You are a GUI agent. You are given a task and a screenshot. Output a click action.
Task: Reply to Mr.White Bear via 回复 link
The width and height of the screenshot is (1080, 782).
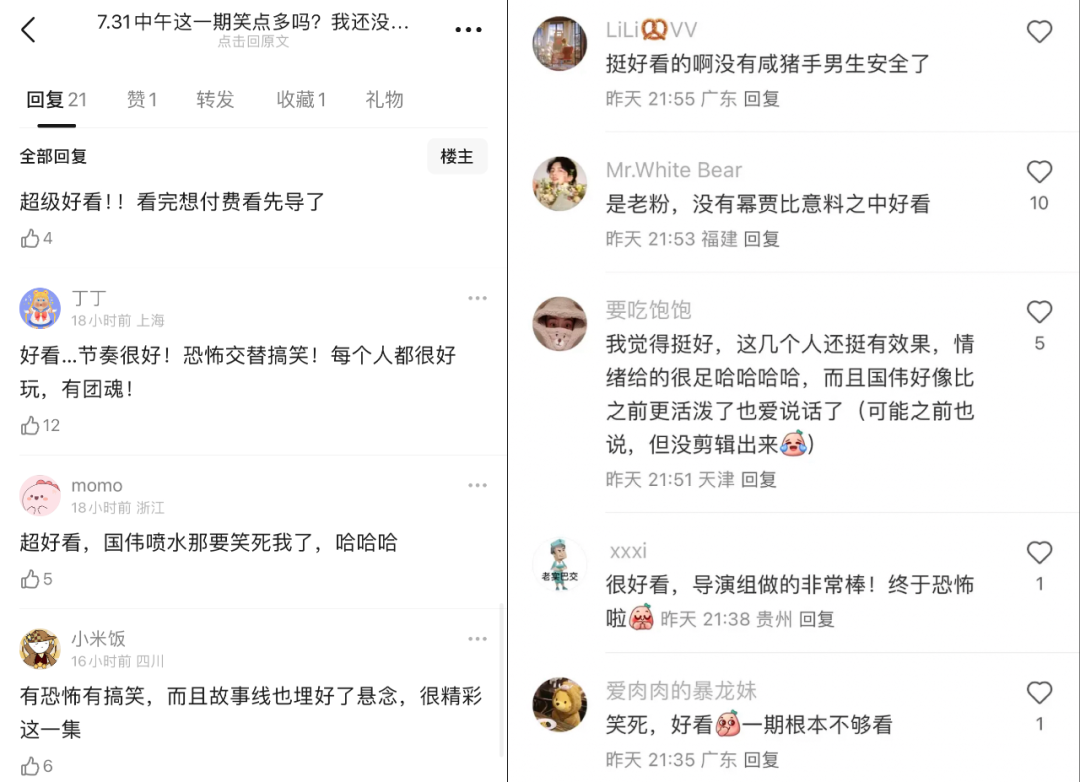[762, 239]
